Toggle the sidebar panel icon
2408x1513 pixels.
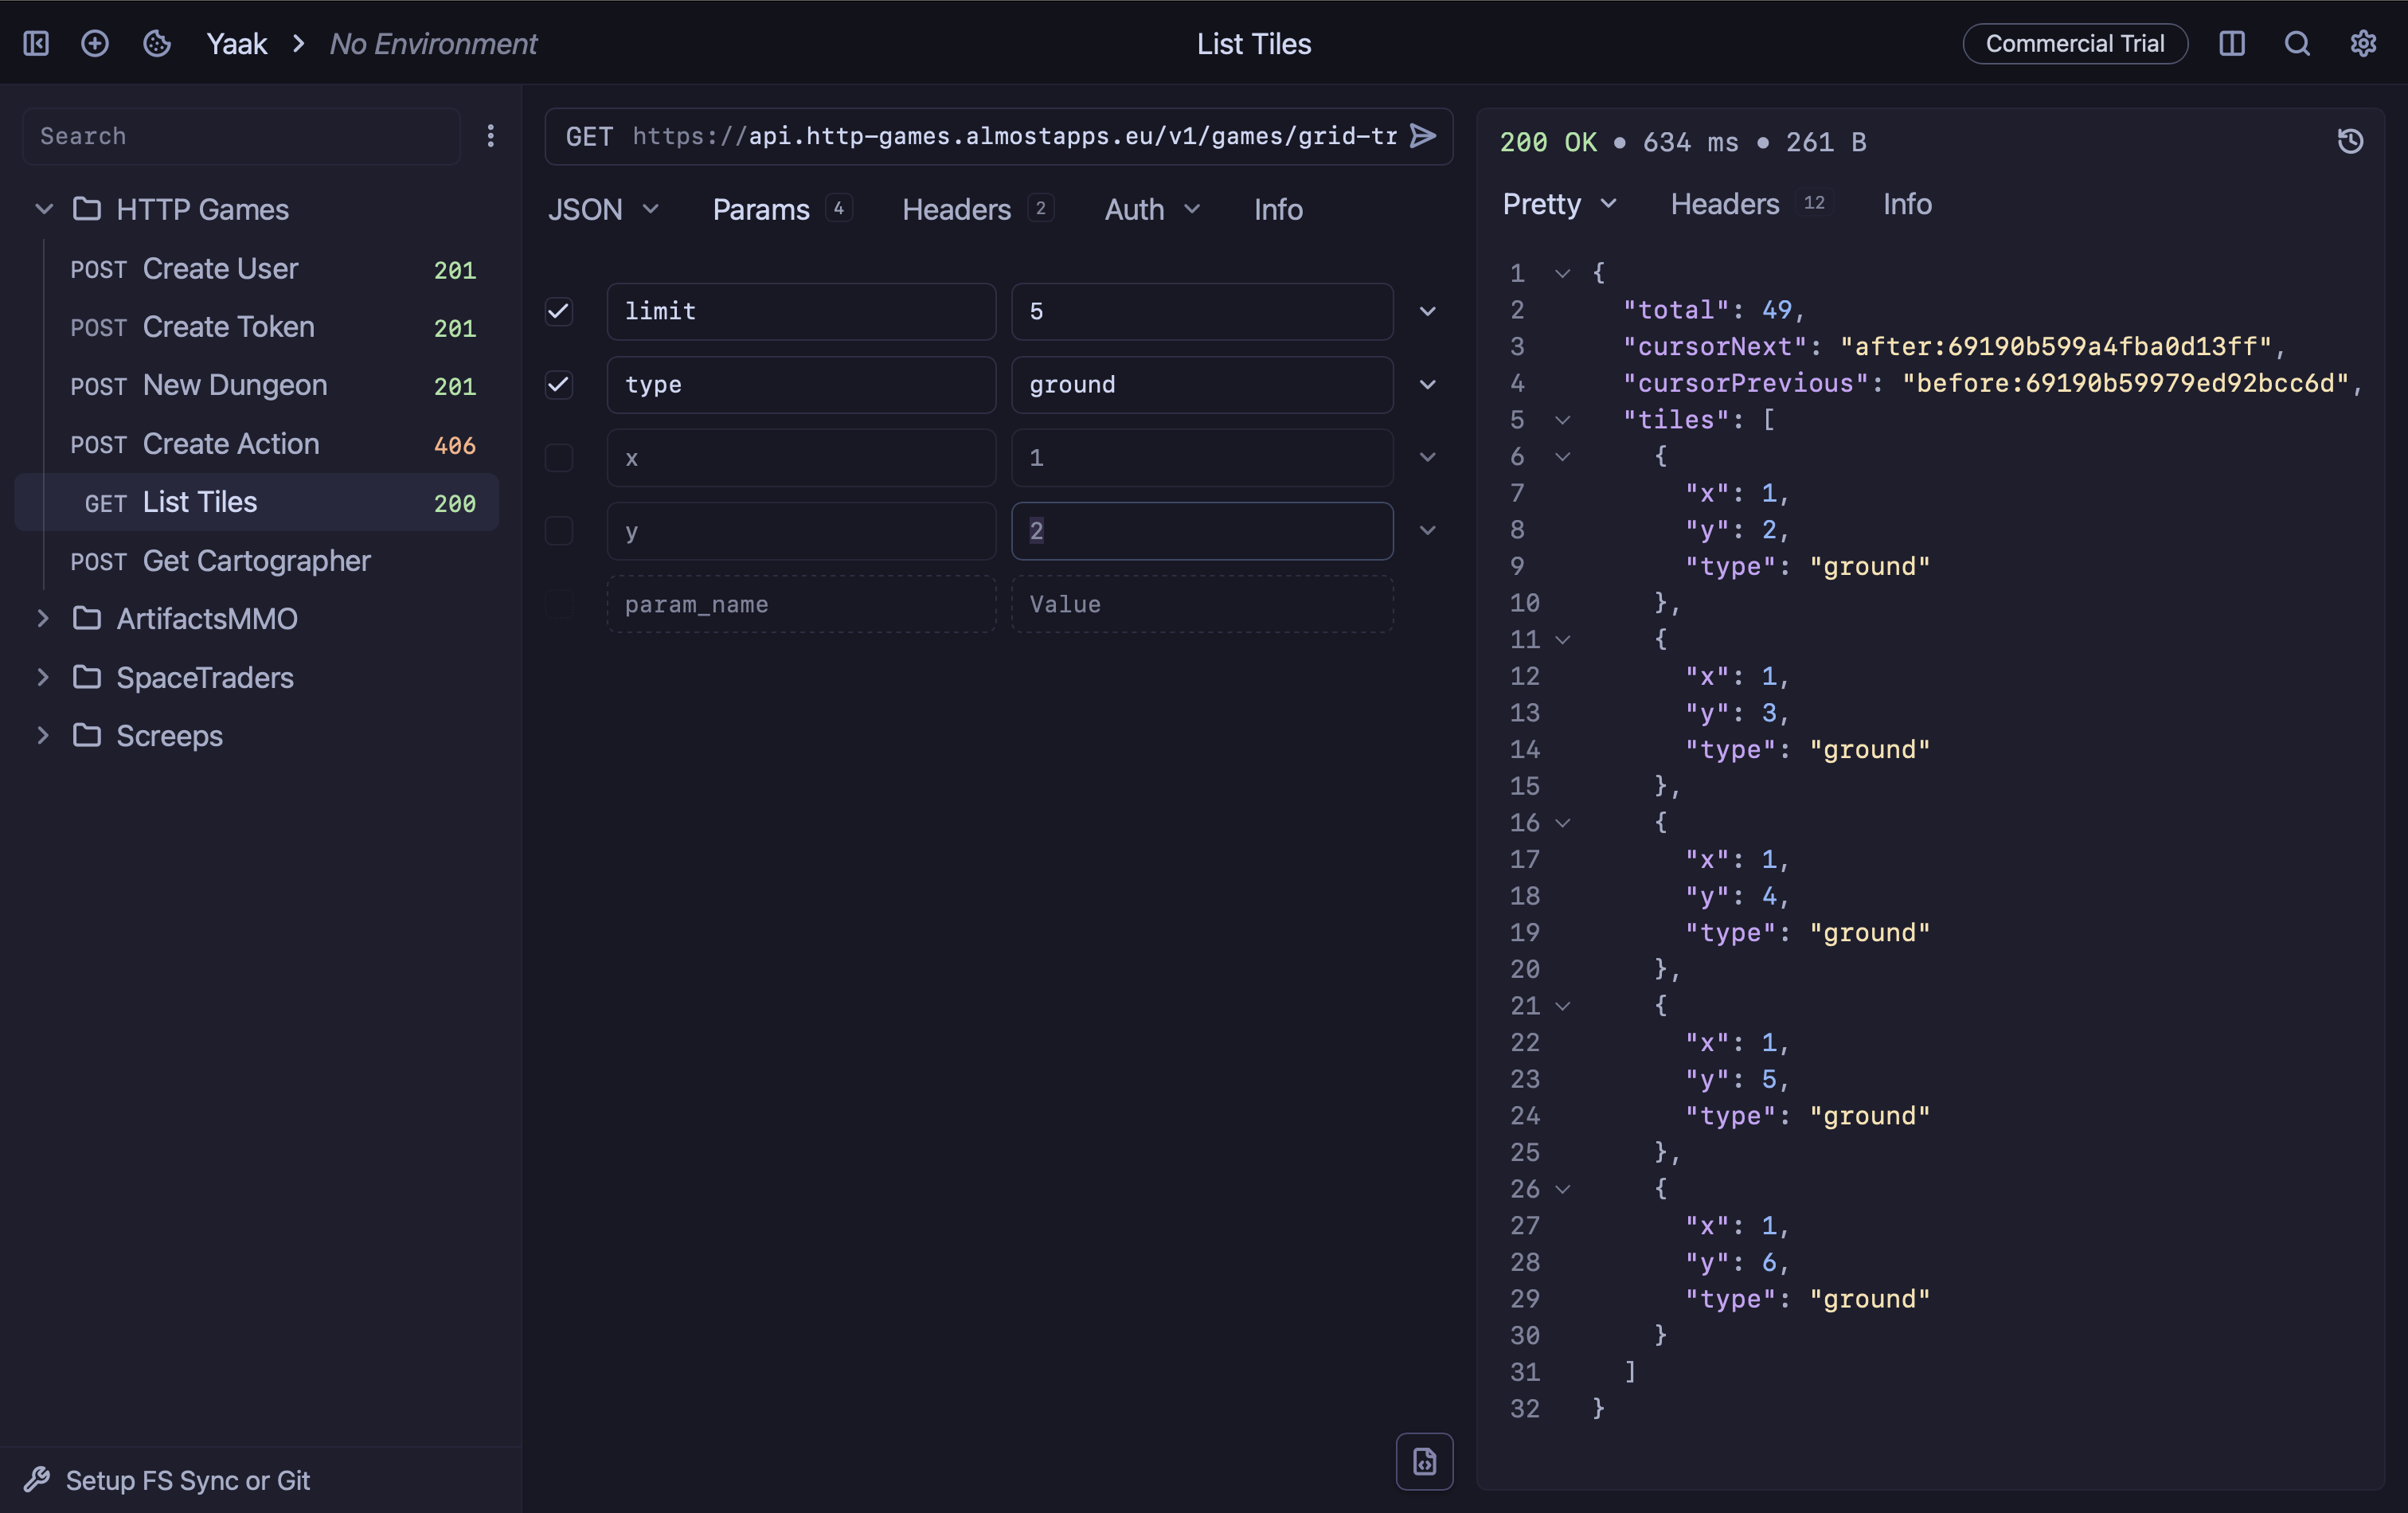(x=36, y=43)
